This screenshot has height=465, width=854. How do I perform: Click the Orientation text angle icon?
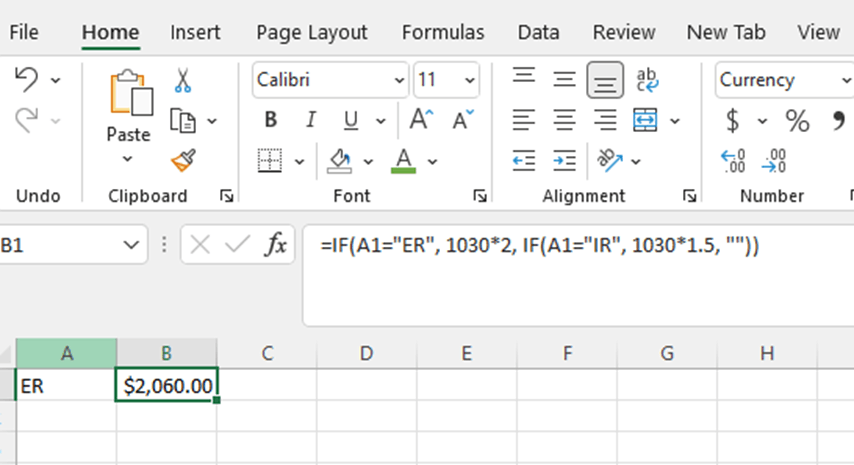pos(609,160)
